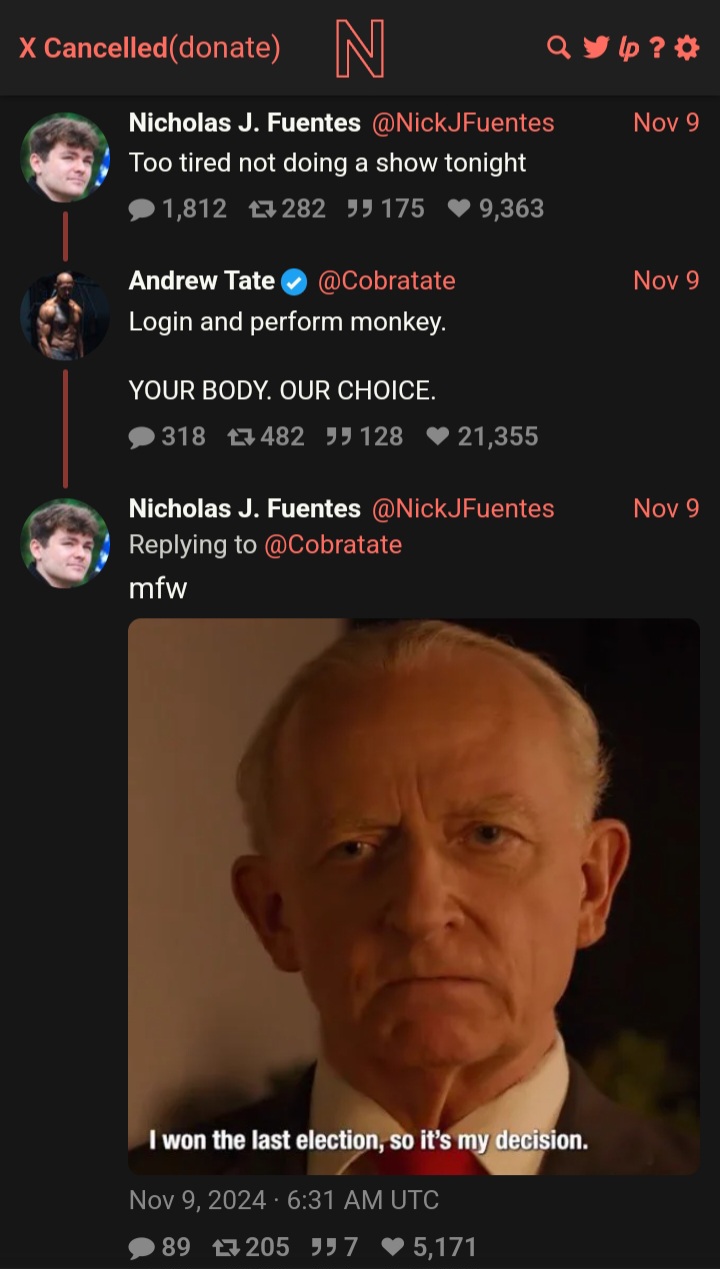
Task: Open the About question mark icon
Action: click(657, 47)
